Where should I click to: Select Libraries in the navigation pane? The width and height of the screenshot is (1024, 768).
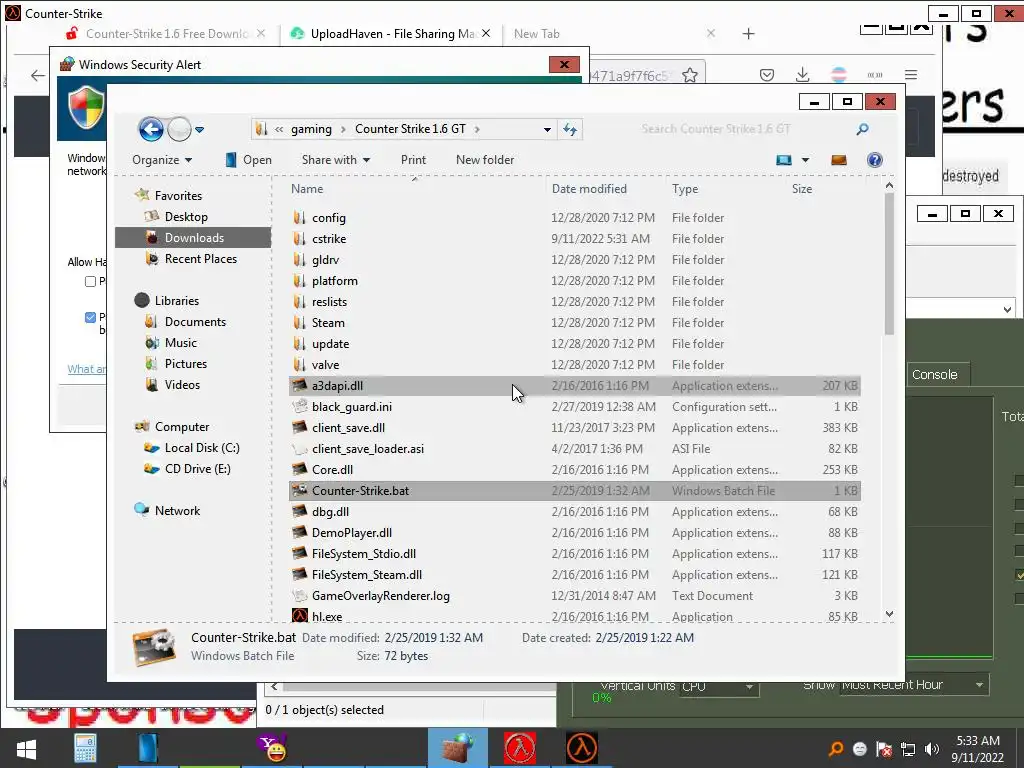click(x=176, y=300)
